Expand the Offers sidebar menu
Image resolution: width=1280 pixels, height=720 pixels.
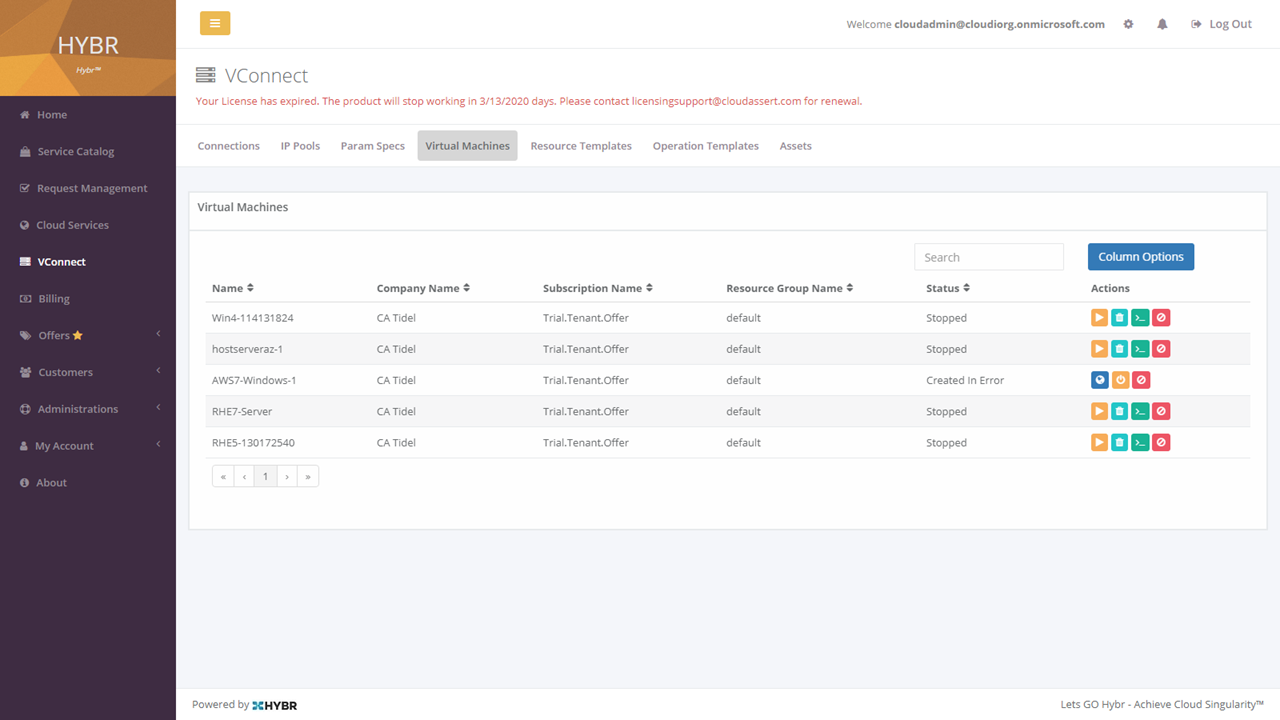tap(88, 335)
